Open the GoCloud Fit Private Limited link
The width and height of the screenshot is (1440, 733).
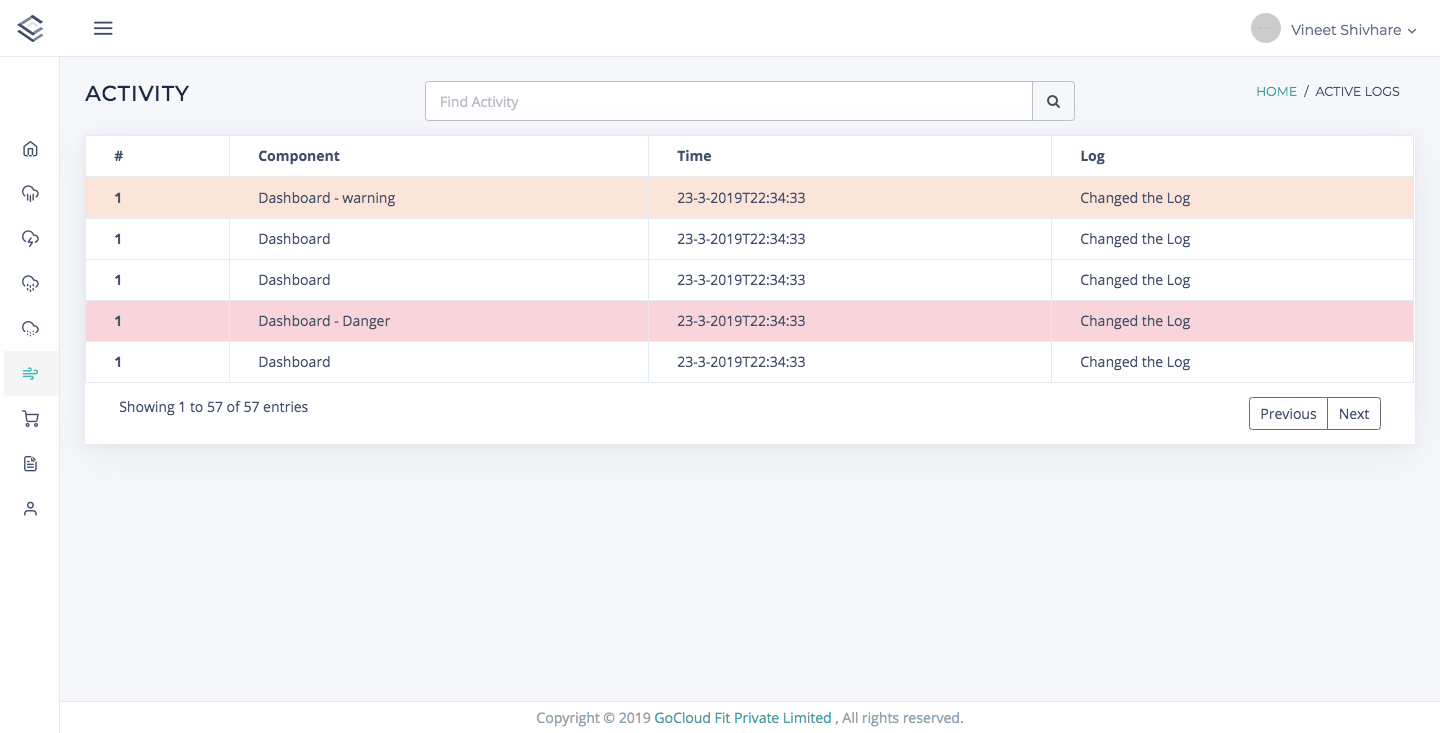click(743, 718)
